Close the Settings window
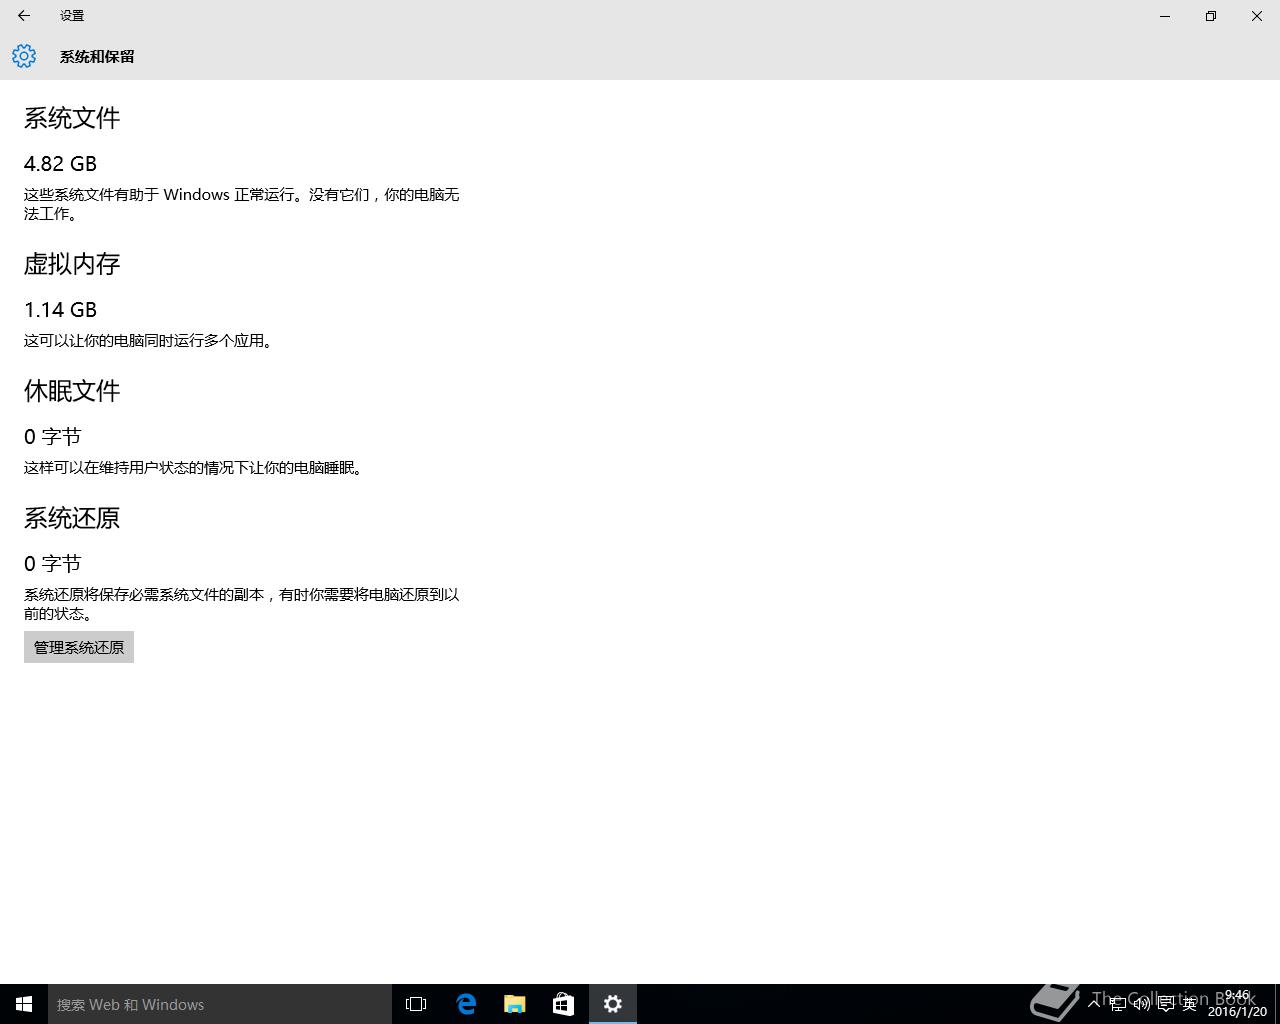 [1257, 16]
